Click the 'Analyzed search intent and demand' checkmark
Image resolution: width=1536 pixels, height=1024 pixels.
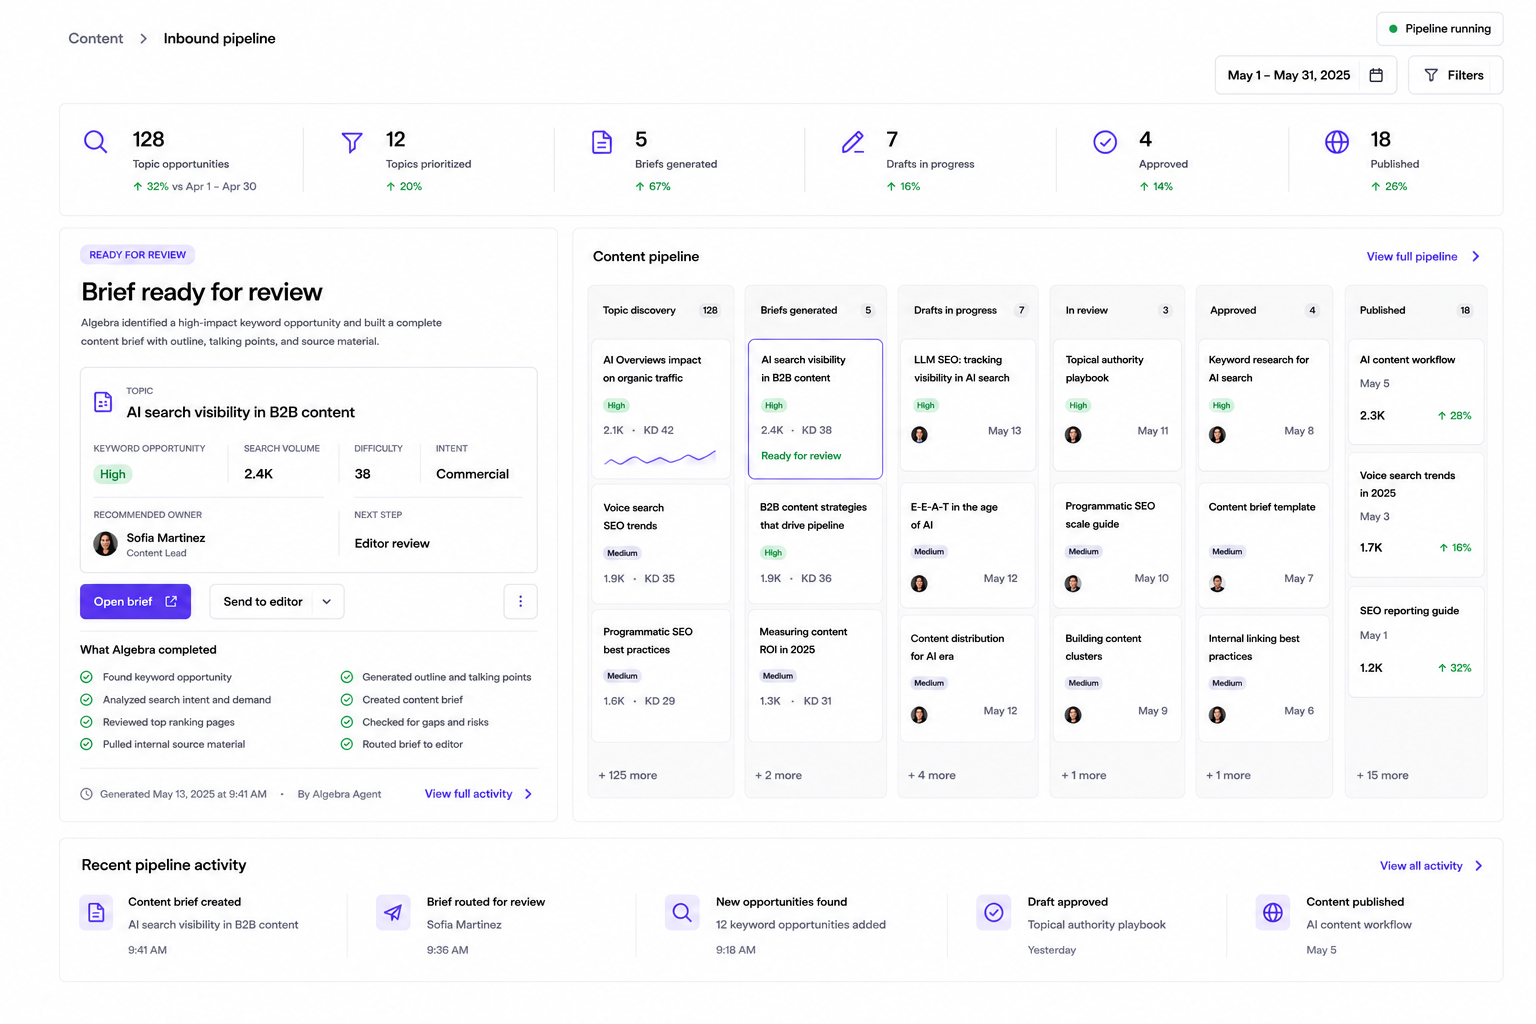(x=86, y=700)
